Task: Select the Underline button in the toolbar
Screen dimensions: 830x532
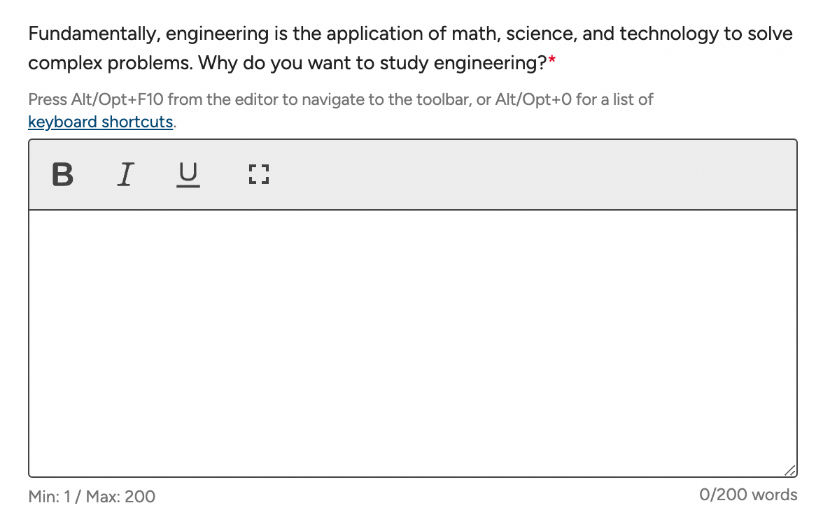Action: pyautogui.click(x=188, y=175)
